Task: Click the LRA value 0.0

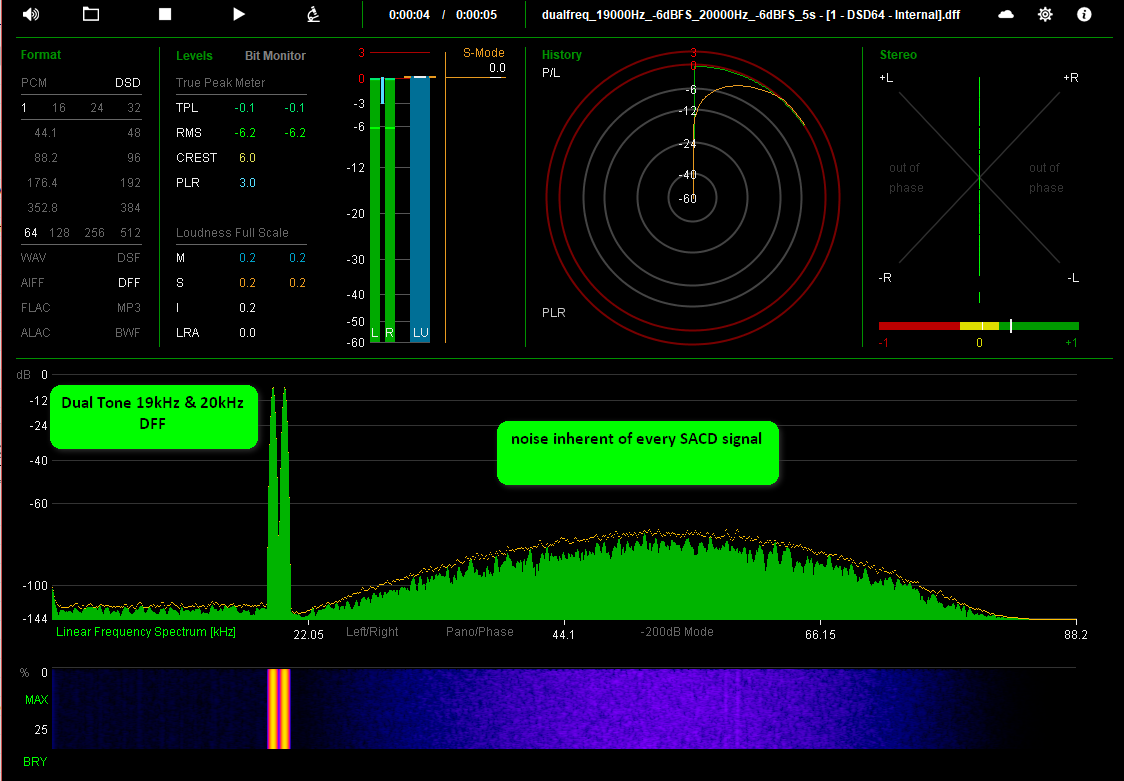Action: click(247, 332)
